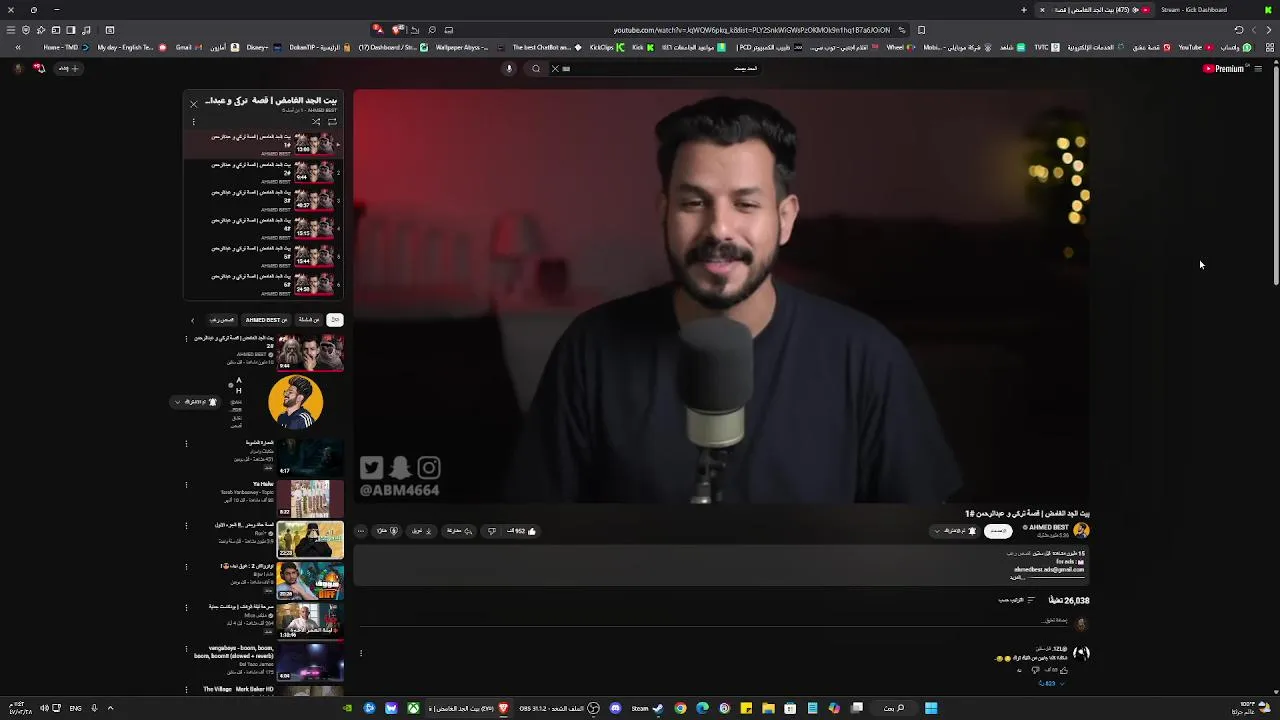The image size is (1280, 720).
Task: Open system volume icon in tray
Action: pyautogui.click(x=44, y=709)
